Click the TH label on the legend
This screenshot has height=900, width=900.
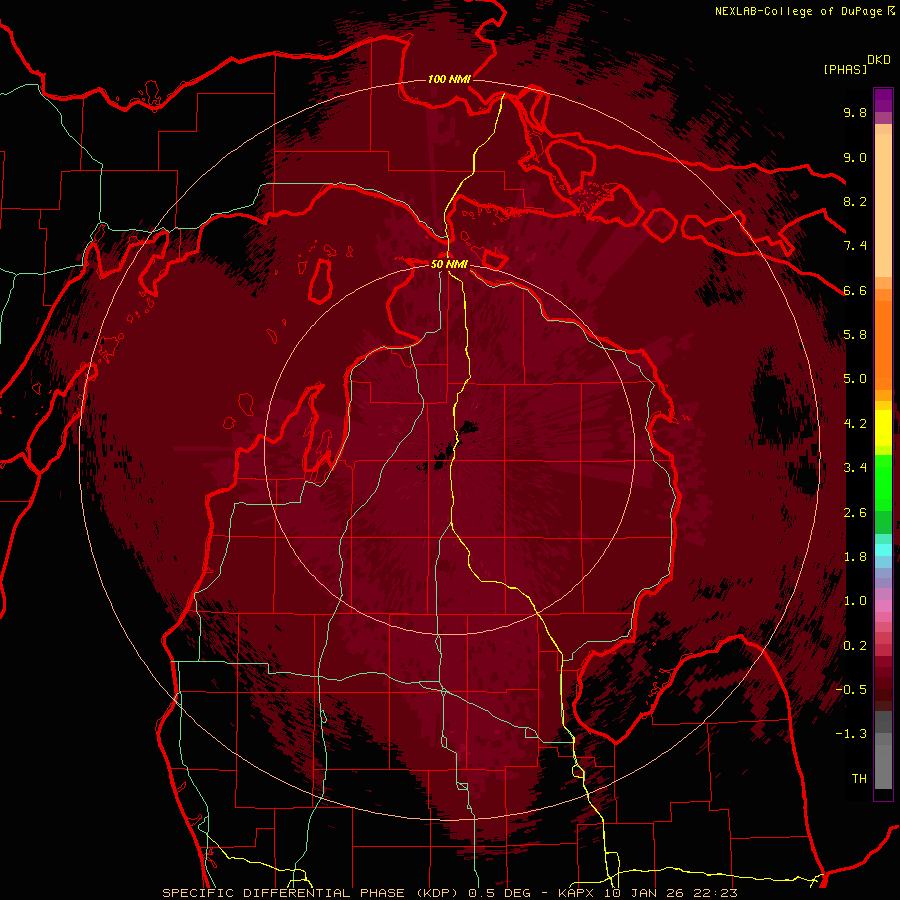click(859, 779)
